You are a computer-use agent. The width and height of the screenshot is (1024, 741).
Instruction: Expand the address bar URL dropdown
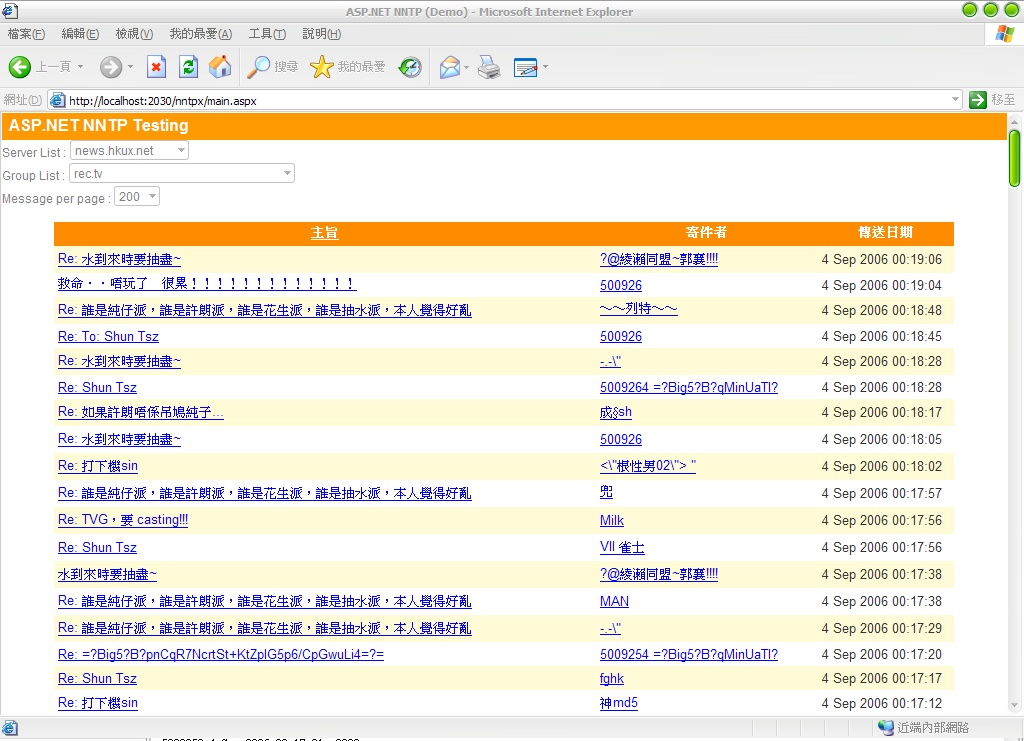[955, 100]
